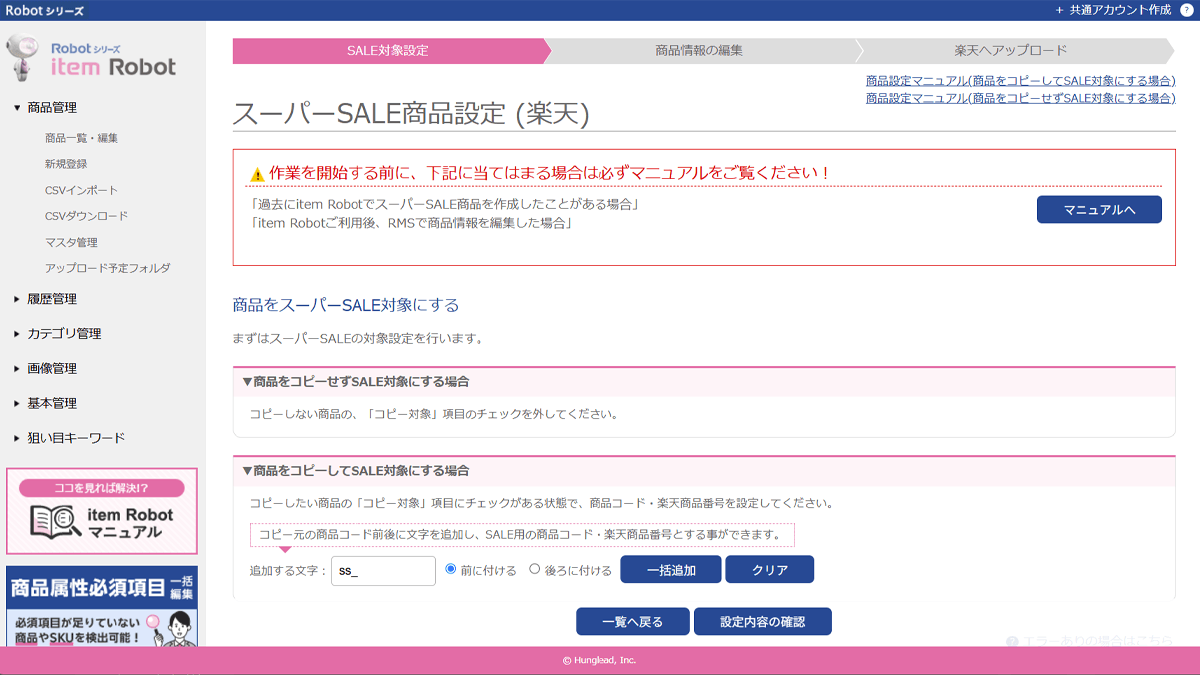Image resolution: width=1200 pixels, height=675 pixels.
Task: Select the SALE対象設定 step tab
Action: tap(388, 50)
